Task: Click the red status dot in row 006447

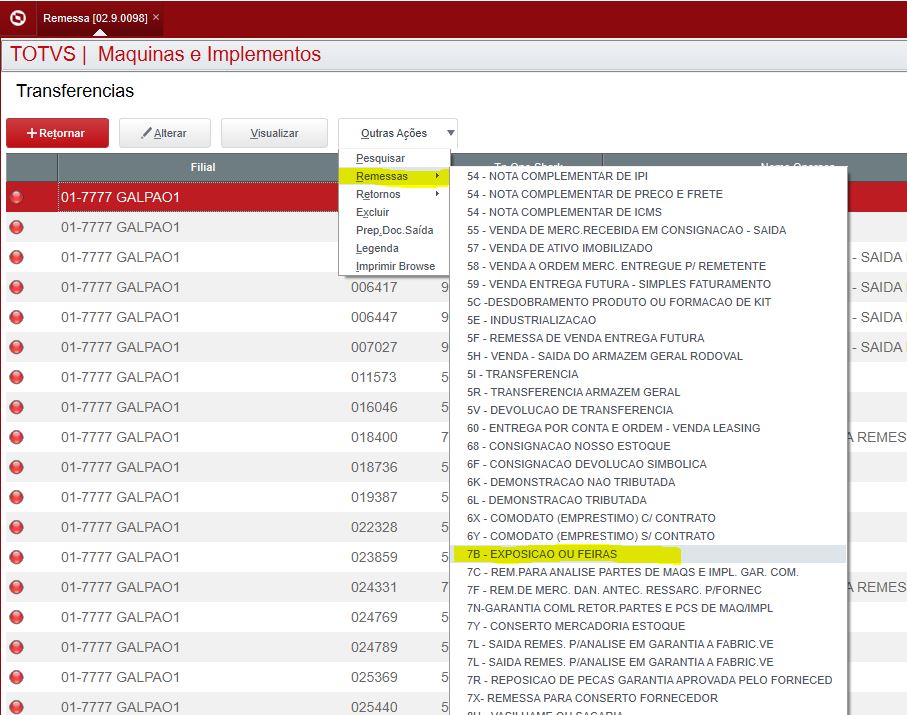Action: 17,317
